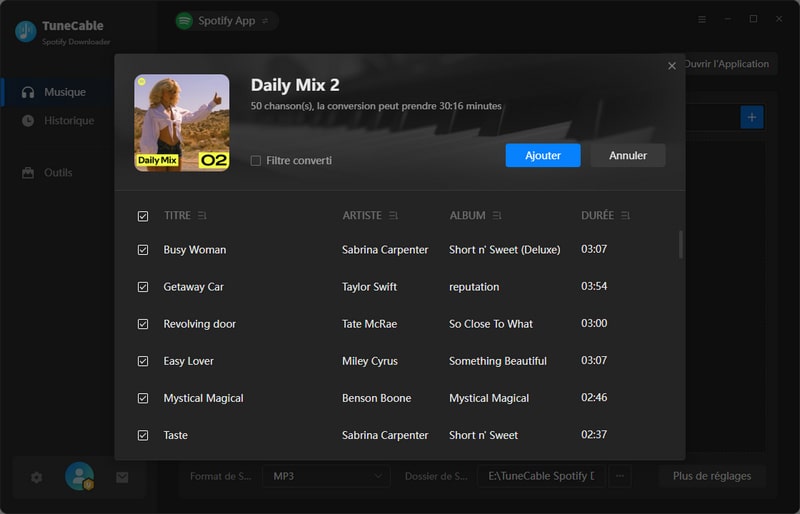Enable the Filtre converti checkbox
The image size is (800, 514).
pyautogui.click(x=256, y=161)
